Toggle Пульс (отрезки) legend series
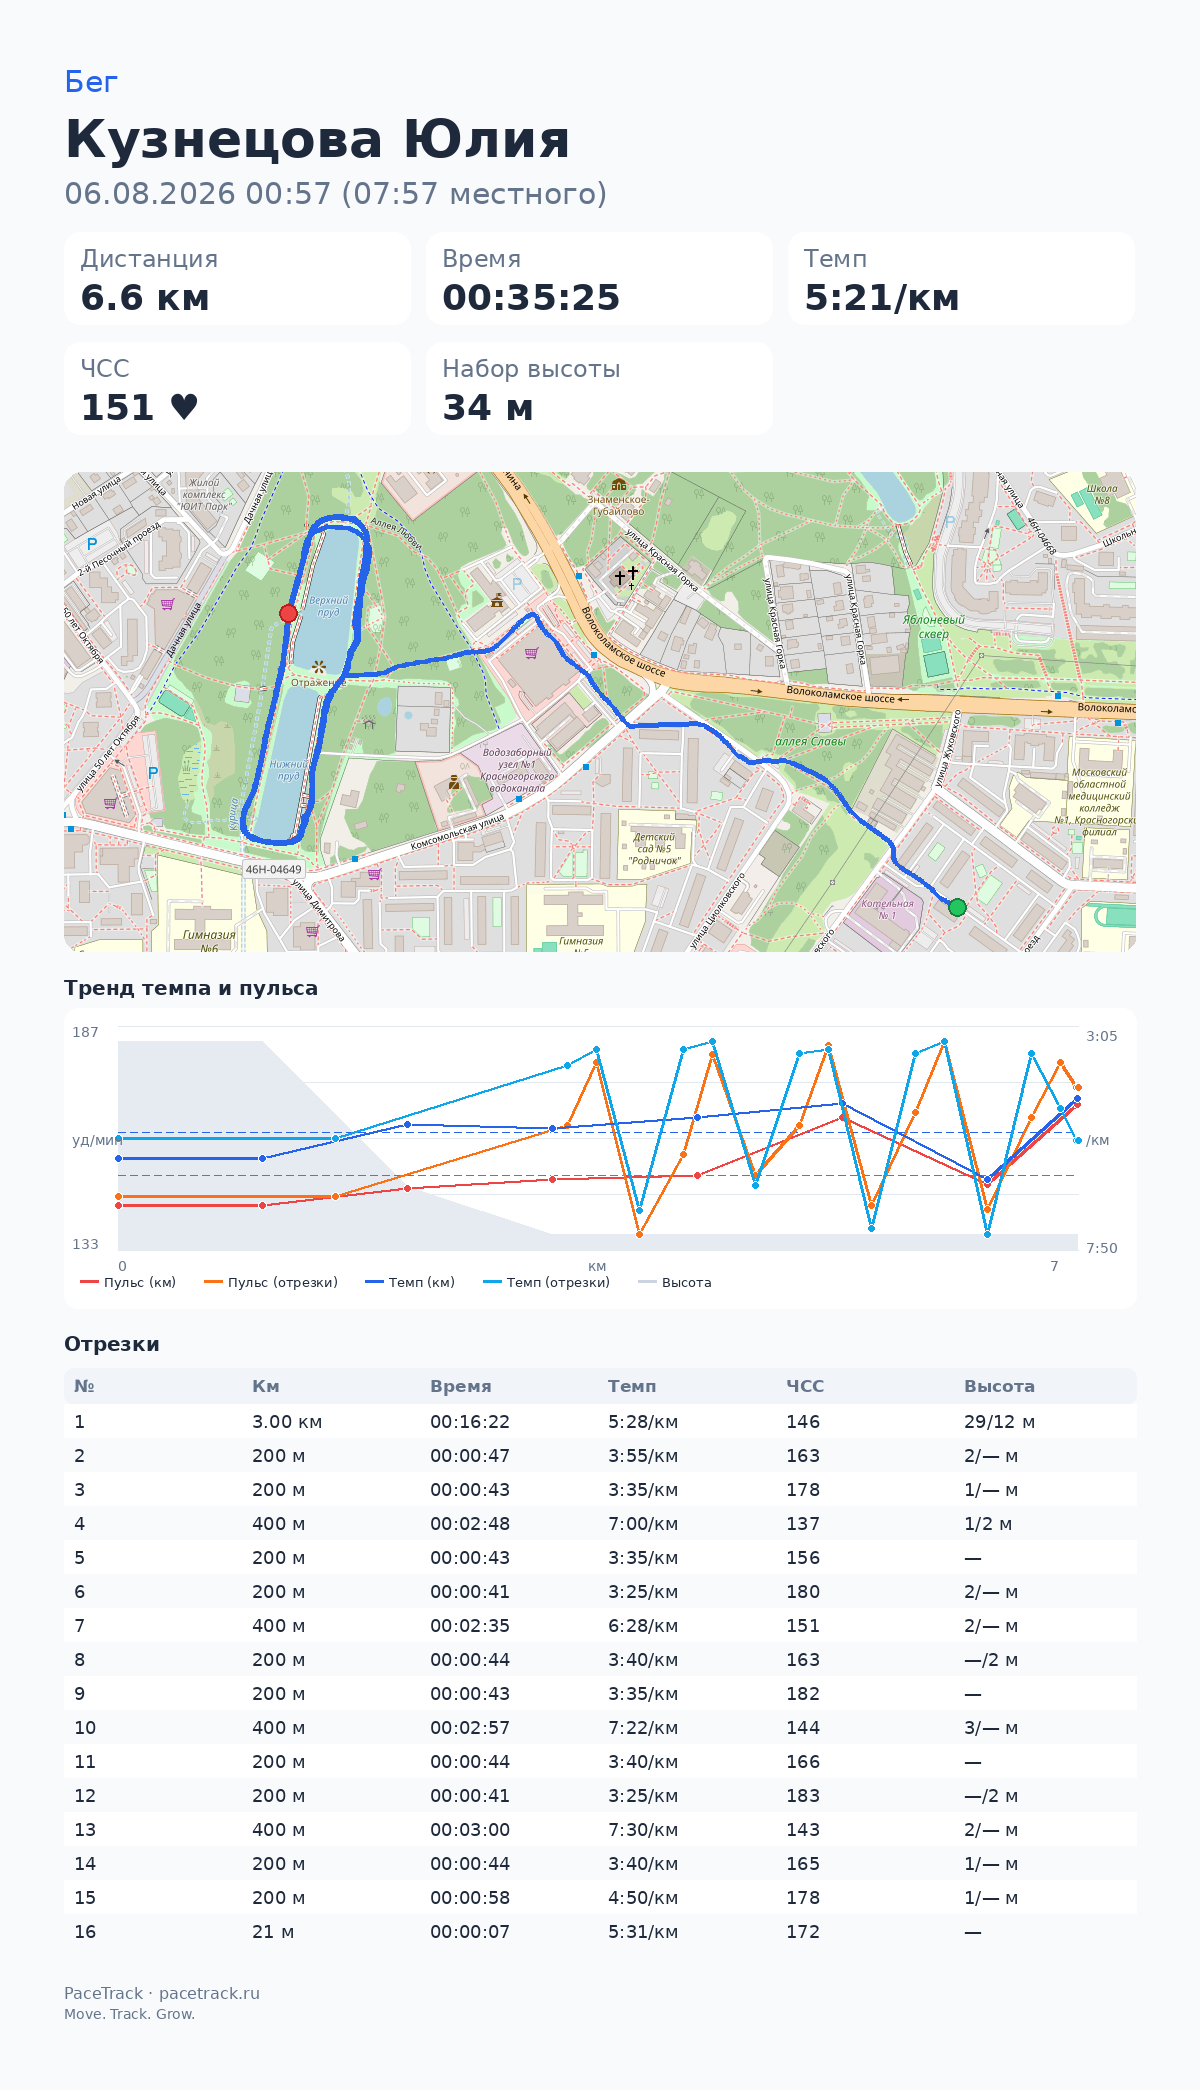The image size is (1200, 2090). 270,1282
